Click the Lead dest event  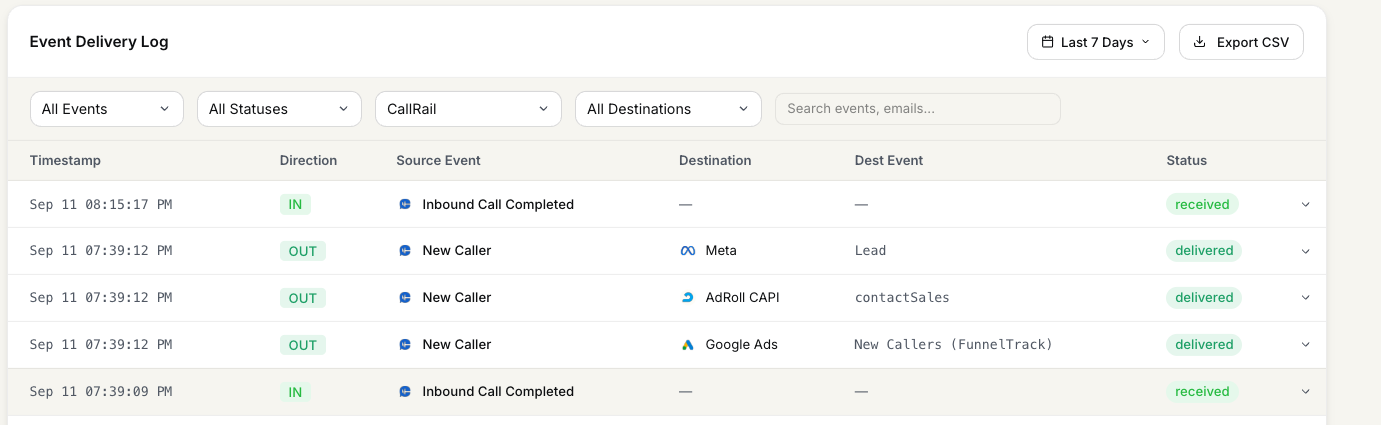870,251
